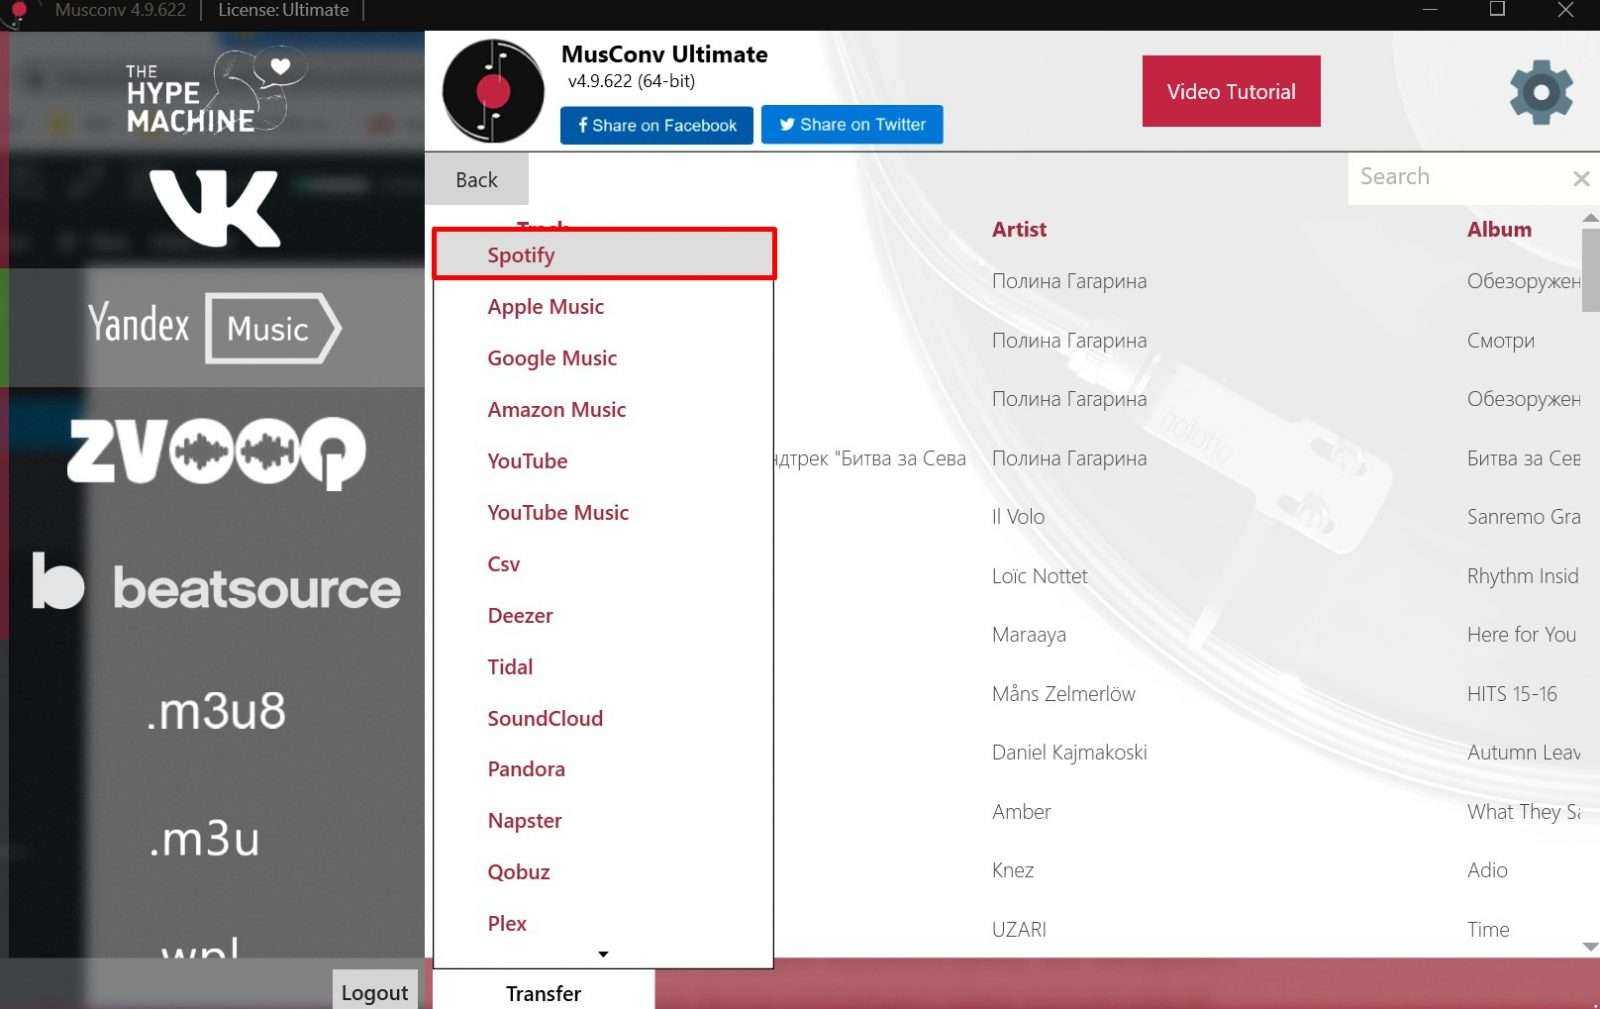Click the scrollbar up arrow
This screenshot has height=1009, width=1600.
1590,217
